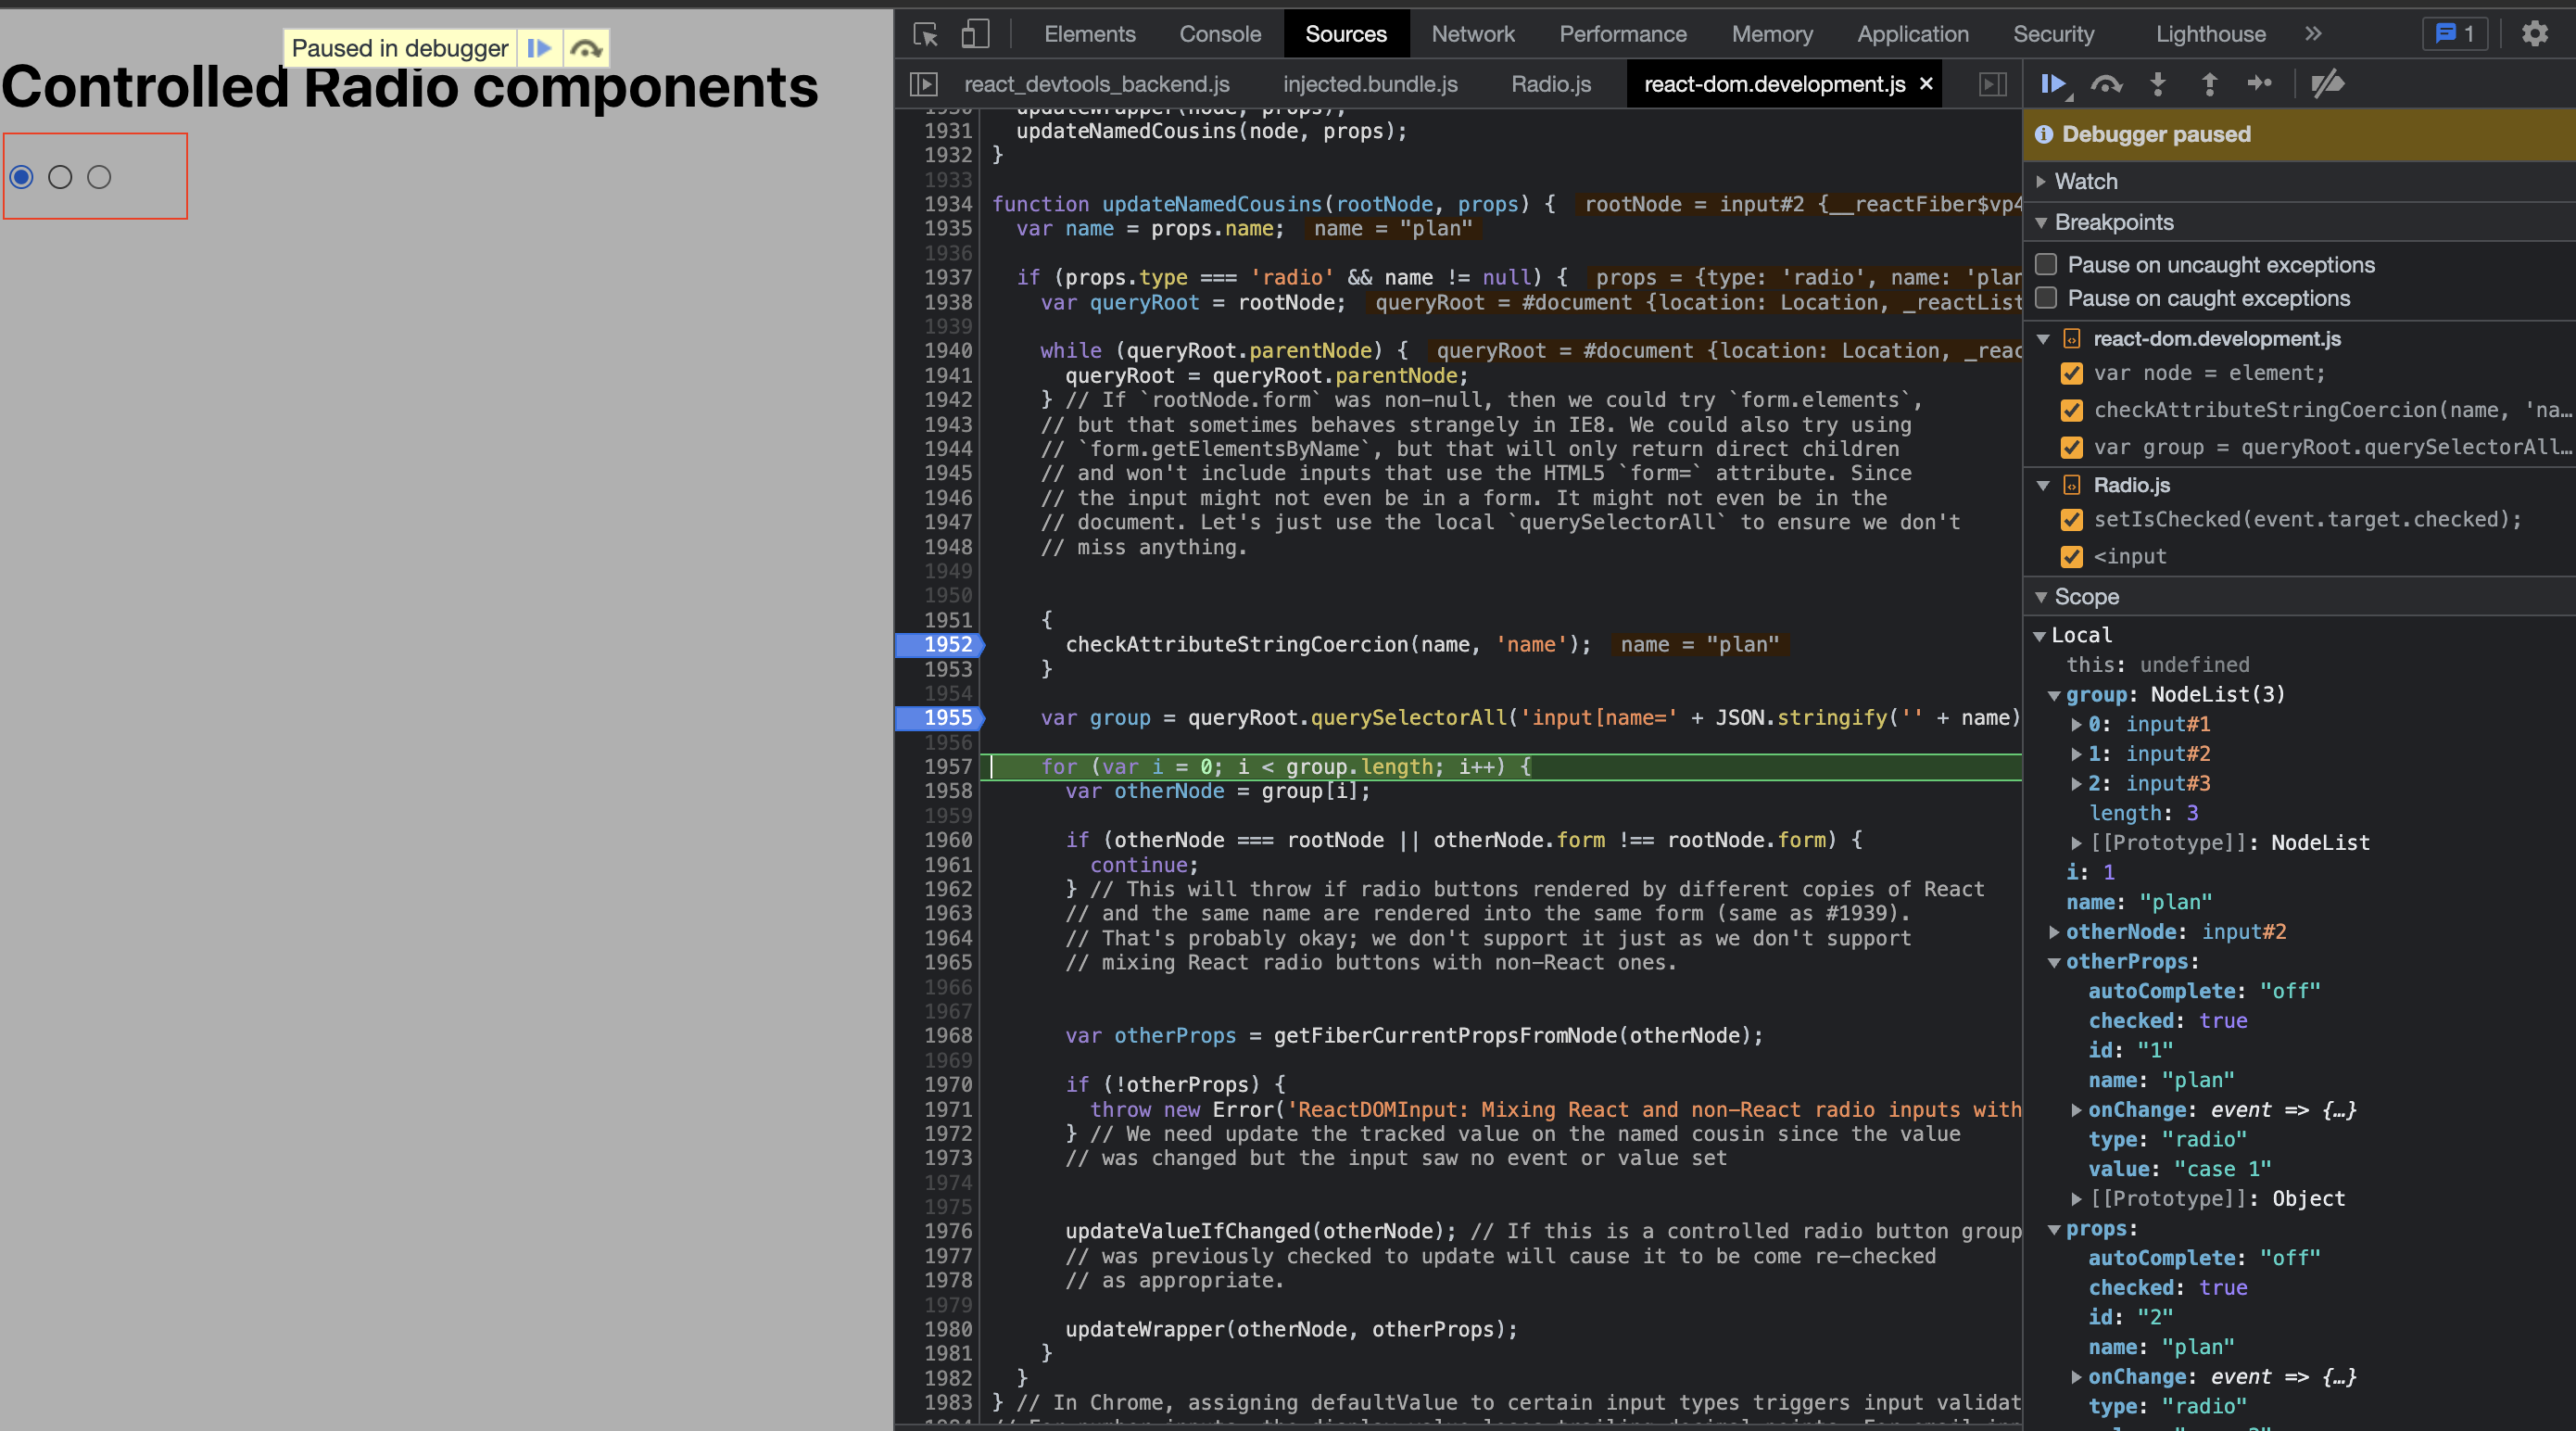This screenshot has width=2576, height=1431.
Task: Deactivate all breakpoints using the toolbar icon
Action: pyautogui.click(x=2327, y=85)
